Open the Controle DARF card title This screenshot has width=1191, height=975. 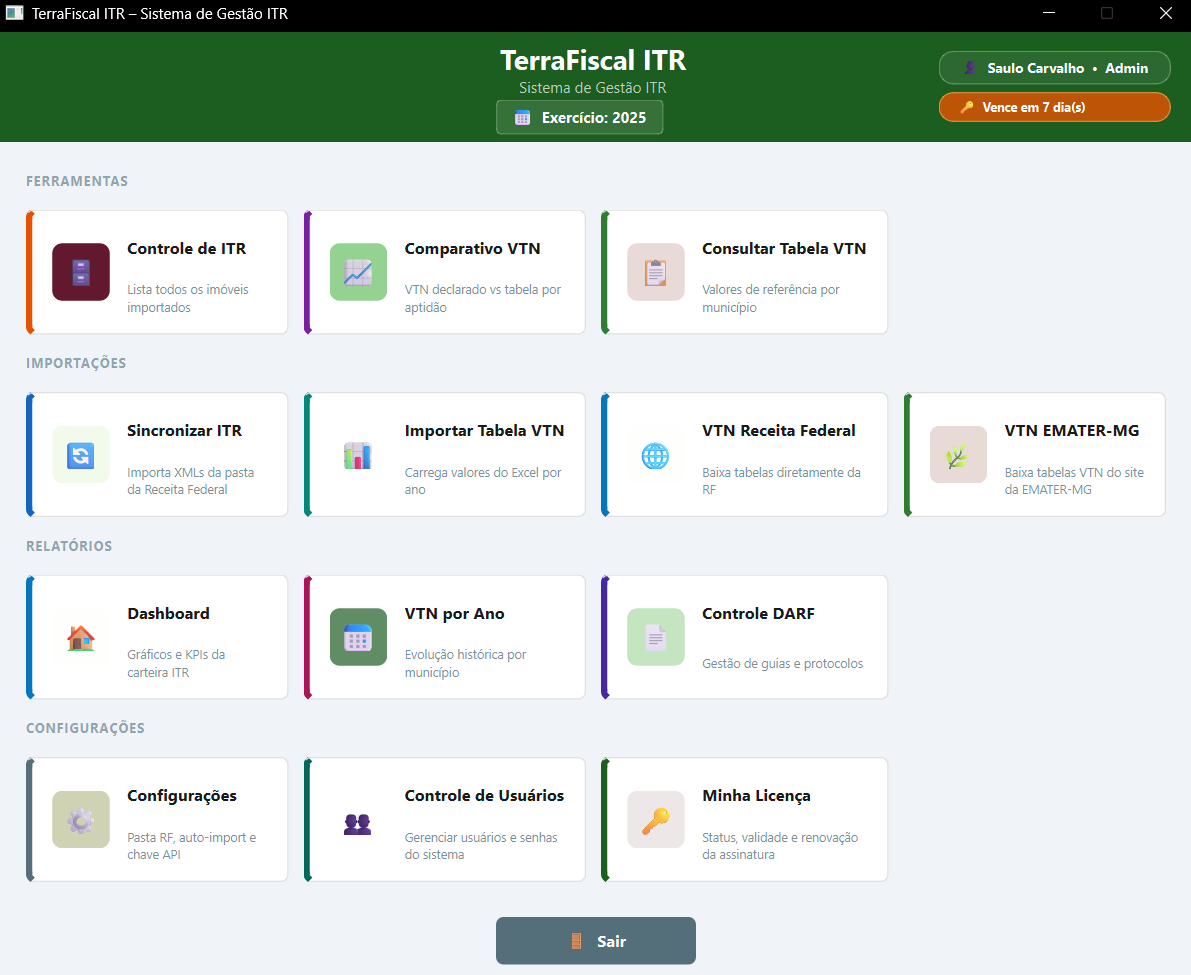(758, 614)
